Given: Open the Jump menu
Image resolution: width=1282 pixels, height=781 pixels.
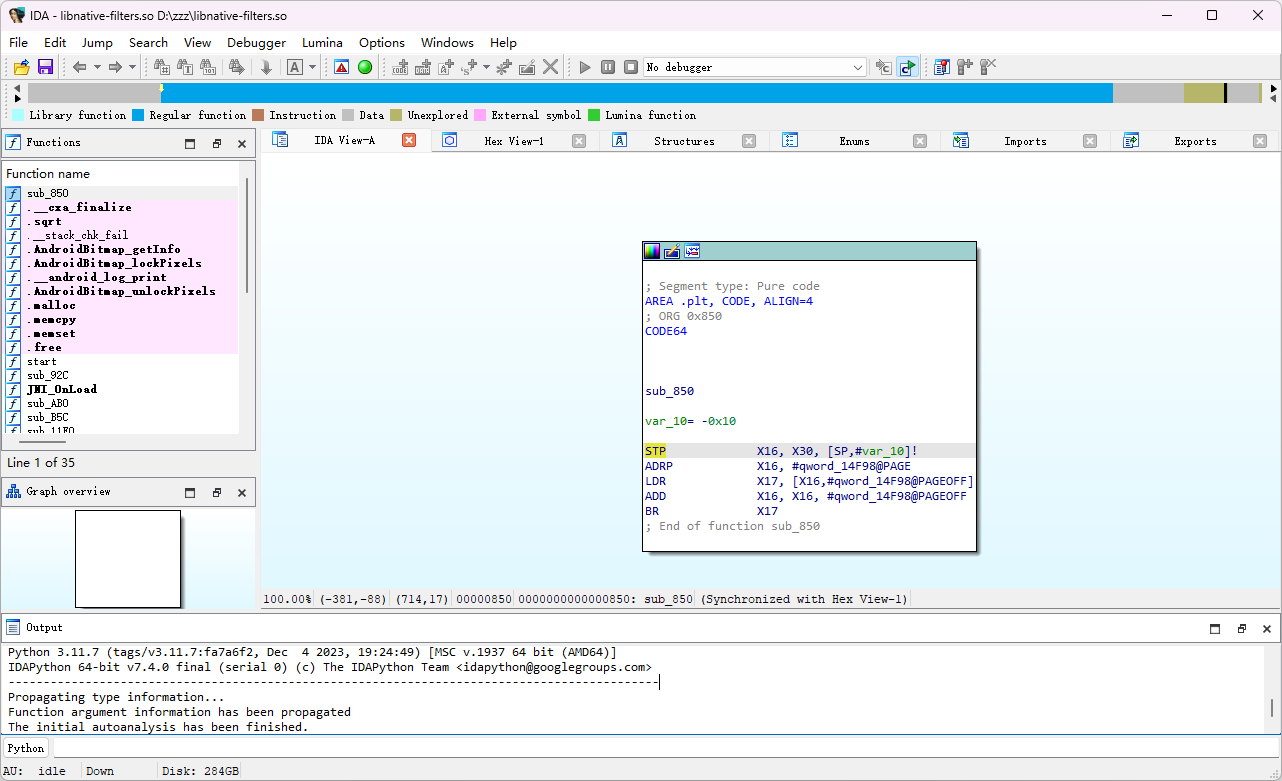Looking at the screenshot, I should [97, 42].
